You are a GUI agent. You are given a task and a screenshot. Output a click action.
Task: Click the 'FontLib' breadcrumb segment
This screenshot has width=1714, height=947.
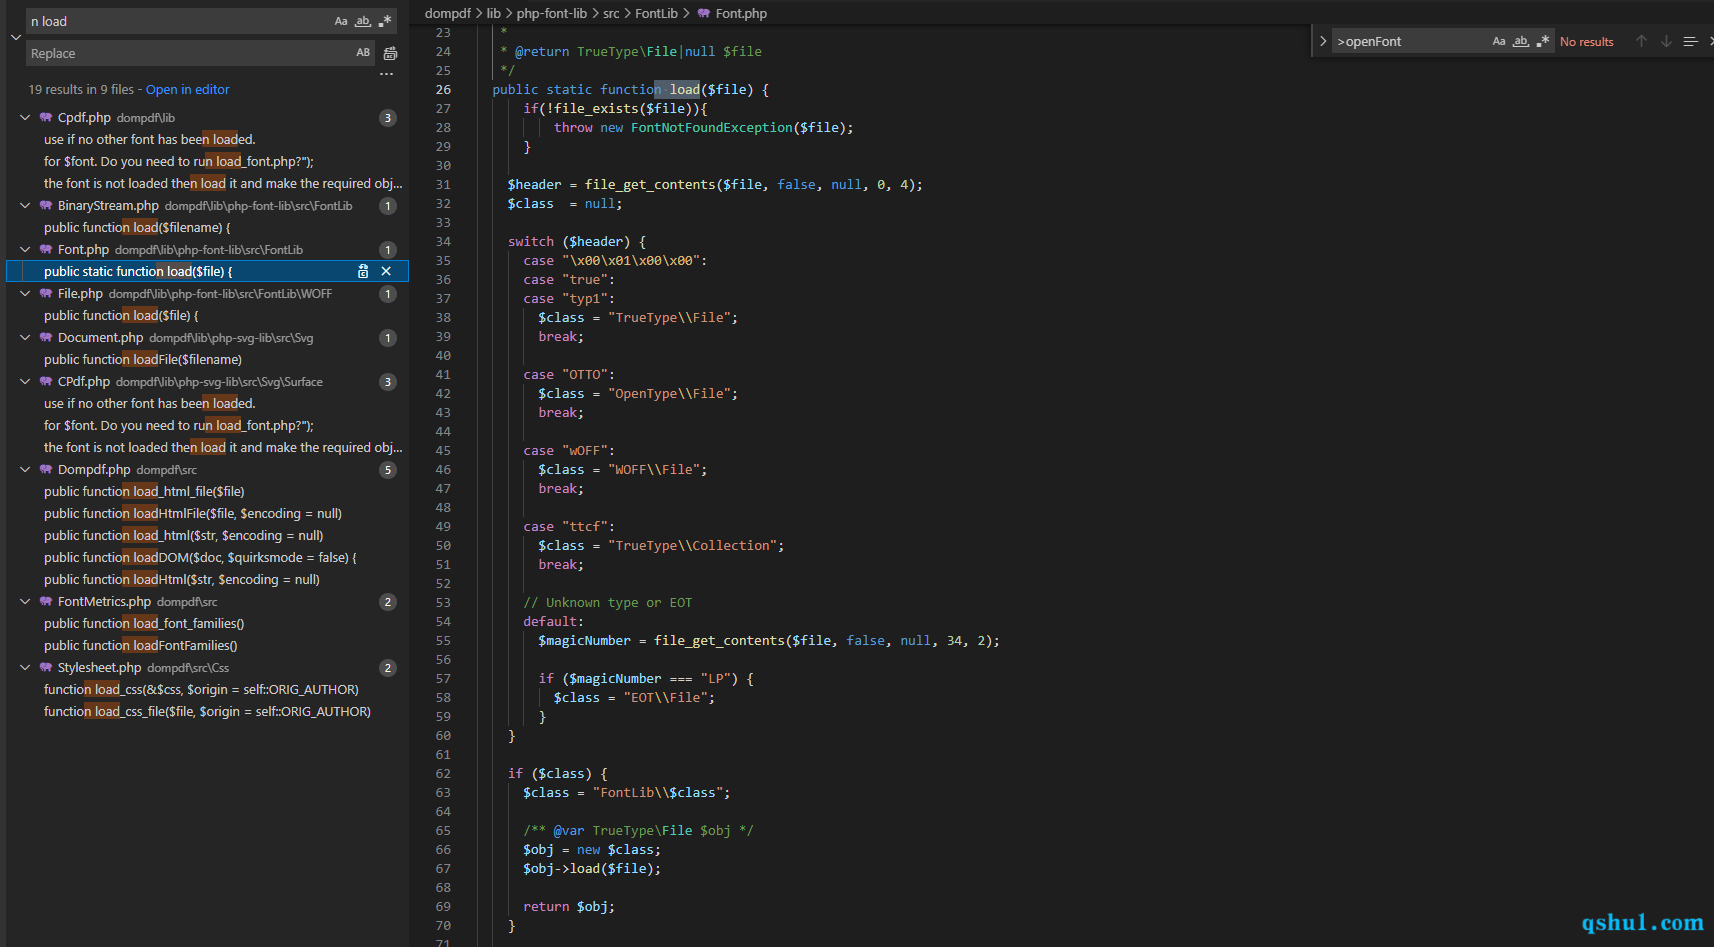coord(656,13)
